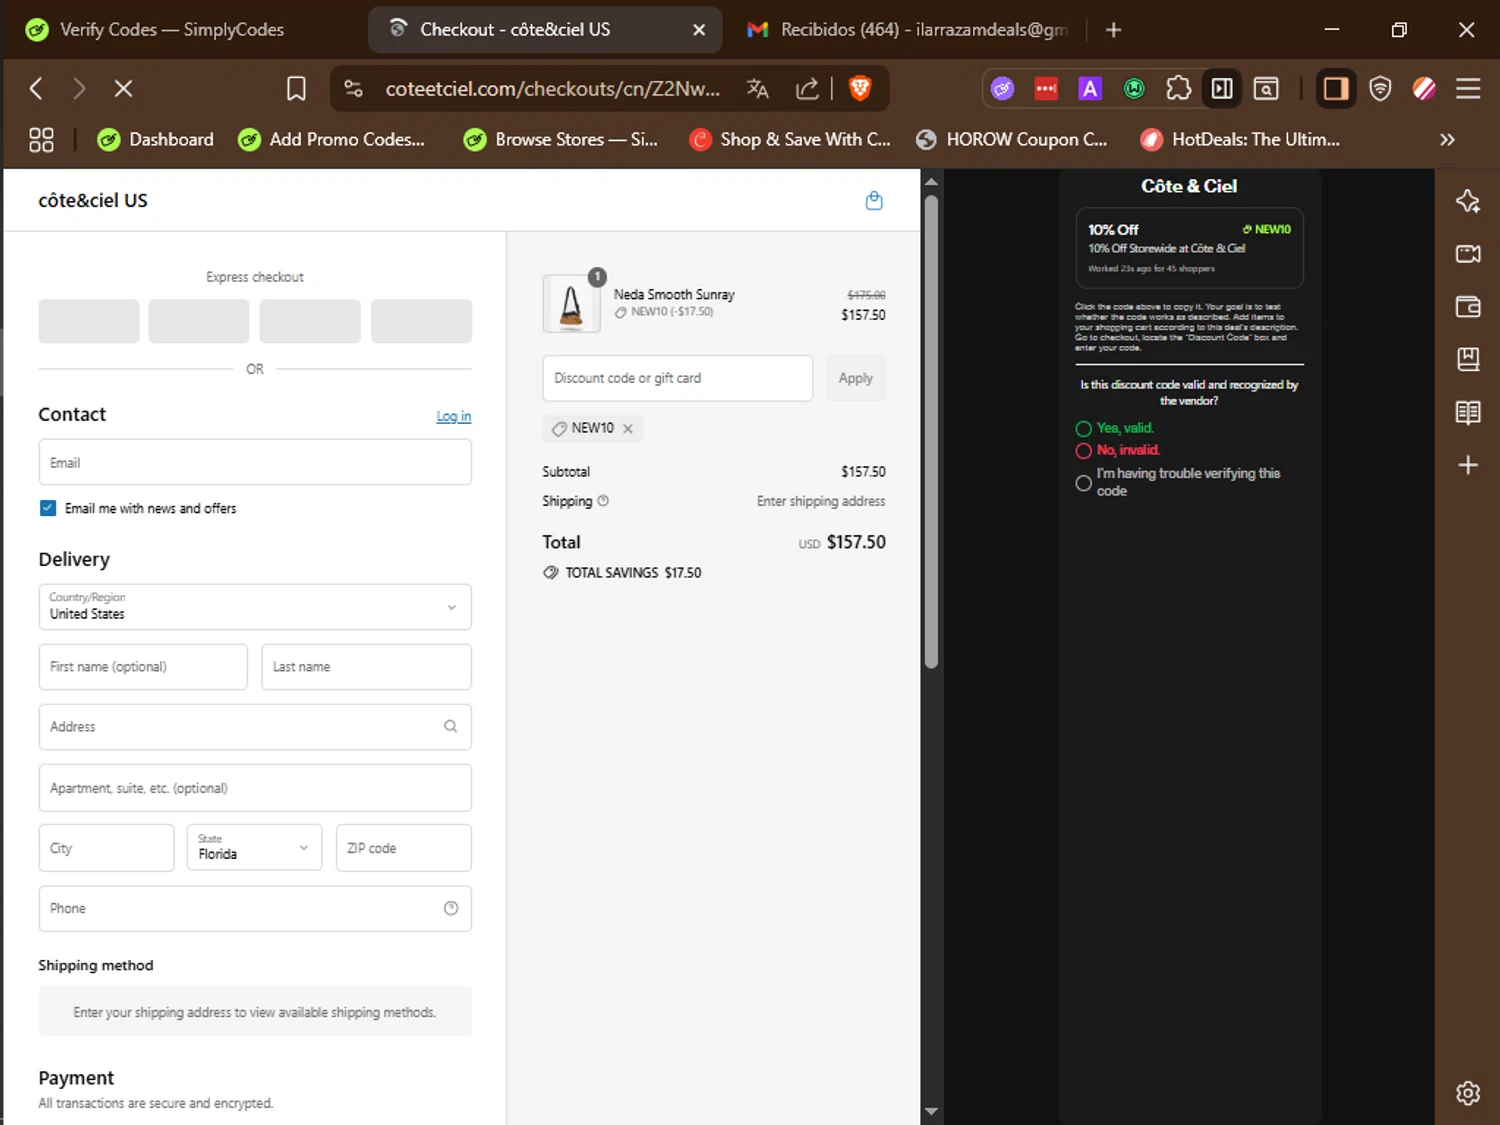The image size is (1500, 1125).
Task: Click the Address search field
Action: pyautogui.click(x=255, y=727)
